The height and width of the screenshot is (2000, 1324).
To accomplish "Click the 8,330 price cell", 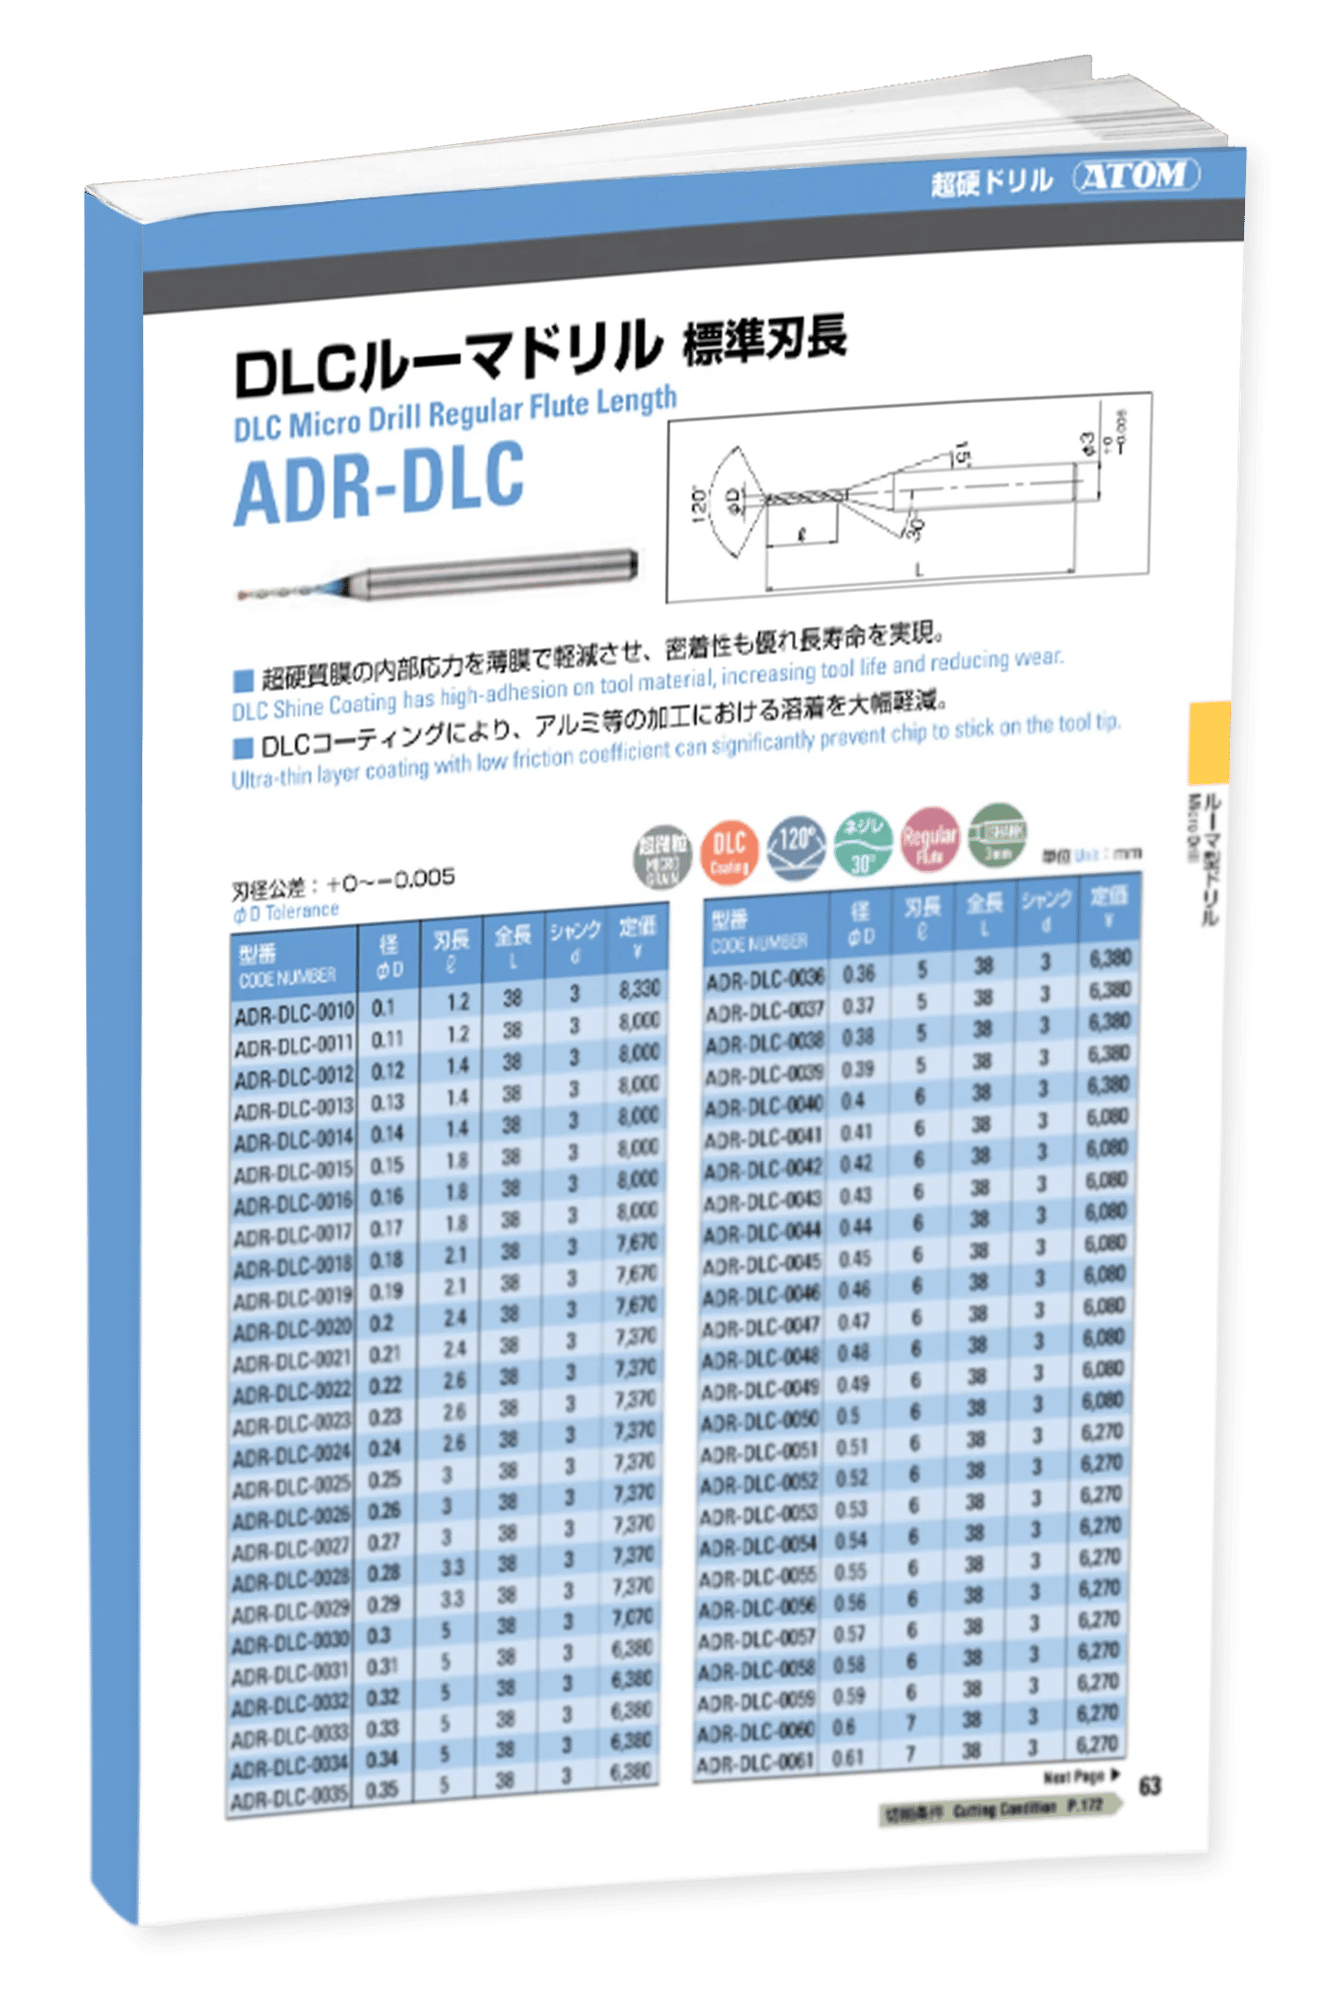I will [x=639, y=989].
